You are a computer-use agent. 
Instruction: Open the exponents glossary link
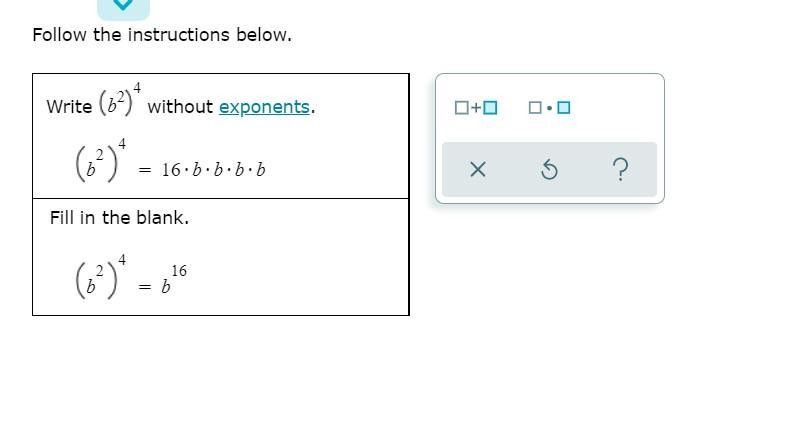(265, 107)
